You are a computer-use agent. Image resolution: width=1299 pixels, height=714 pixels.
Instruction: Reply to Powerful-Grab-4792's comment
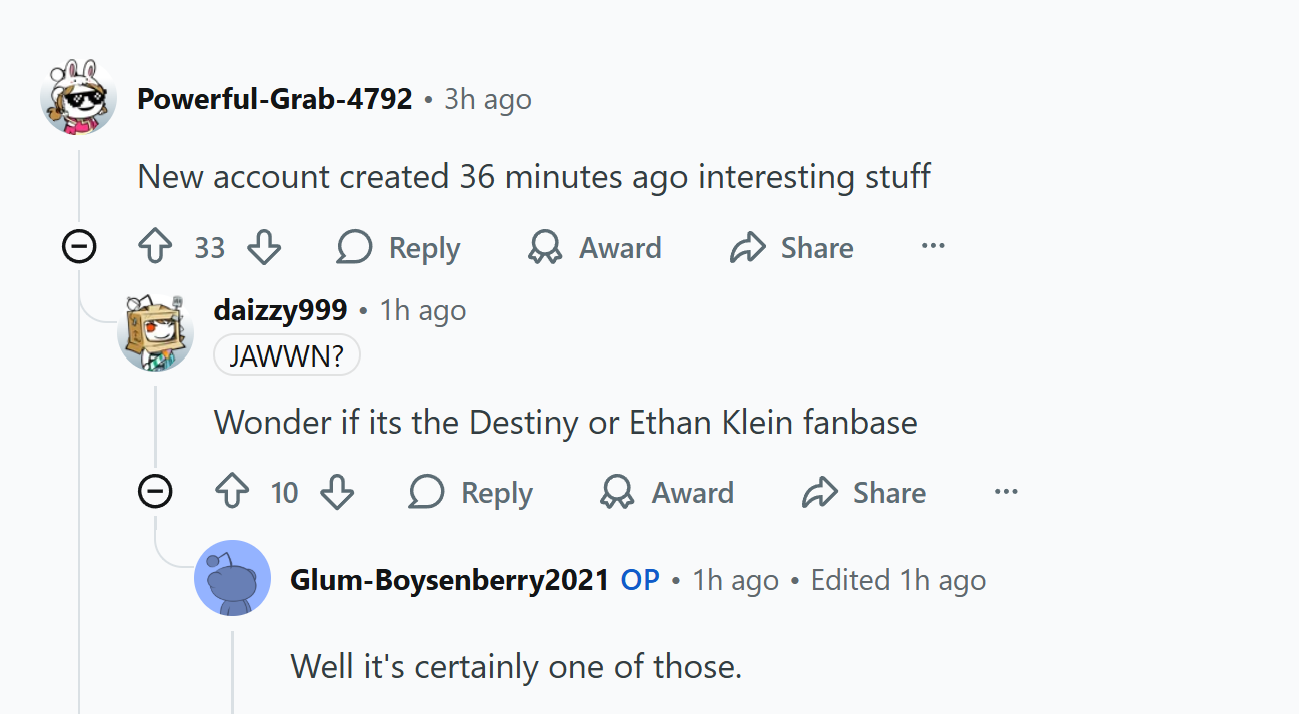tap(398, 248)
